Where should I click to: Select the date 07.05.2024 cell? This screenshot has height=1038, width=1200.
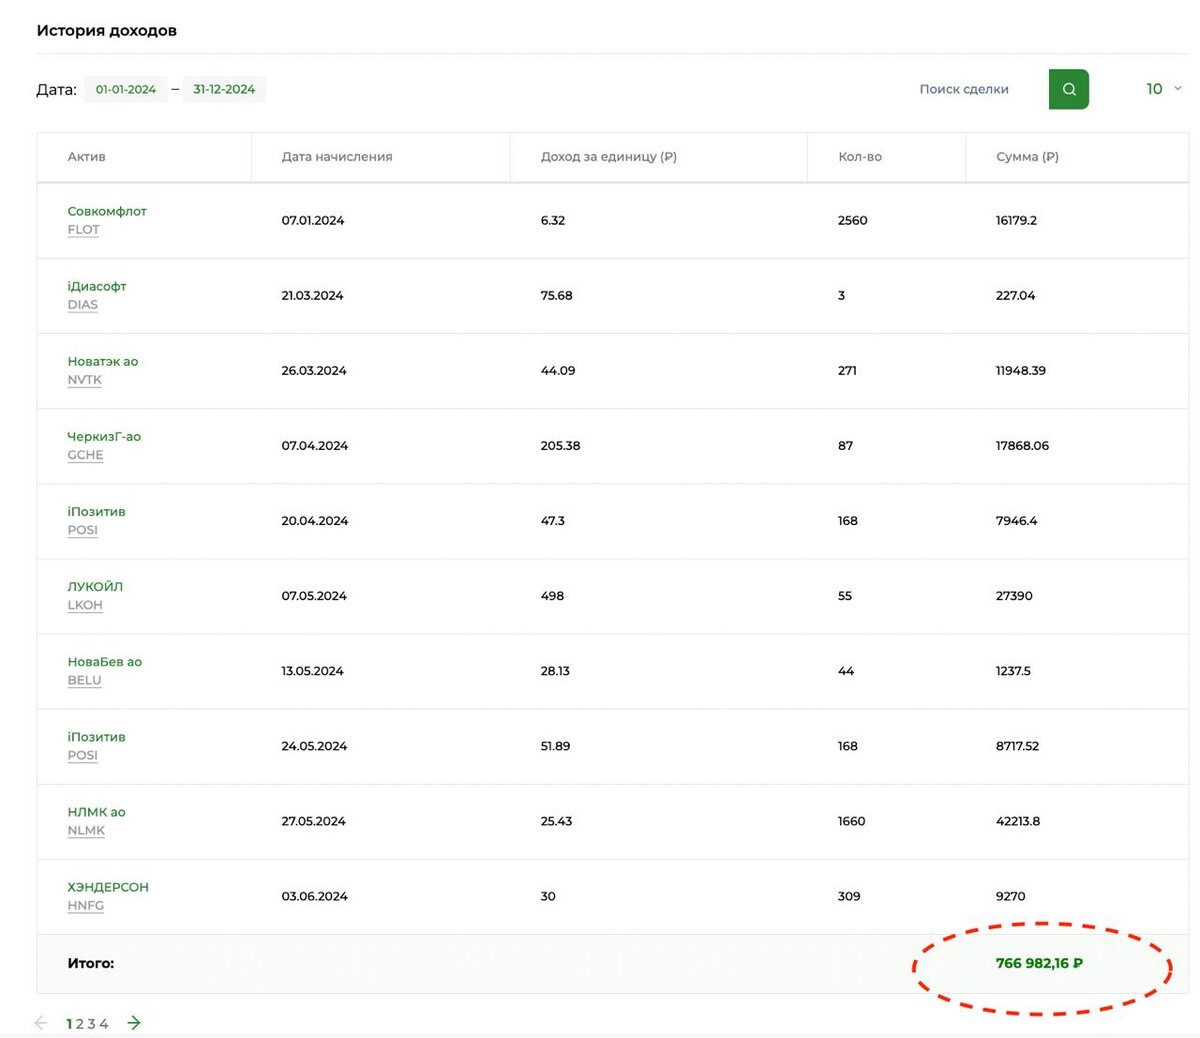pos(314,596)
